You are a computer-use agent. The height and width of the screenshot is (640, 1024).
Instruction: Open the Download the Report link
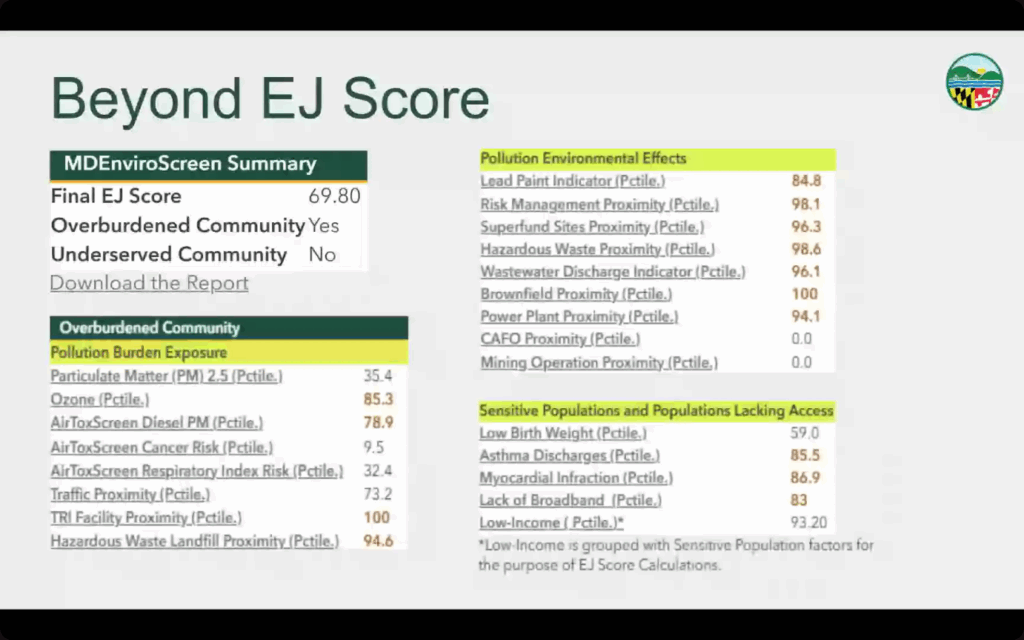point(149,283)
